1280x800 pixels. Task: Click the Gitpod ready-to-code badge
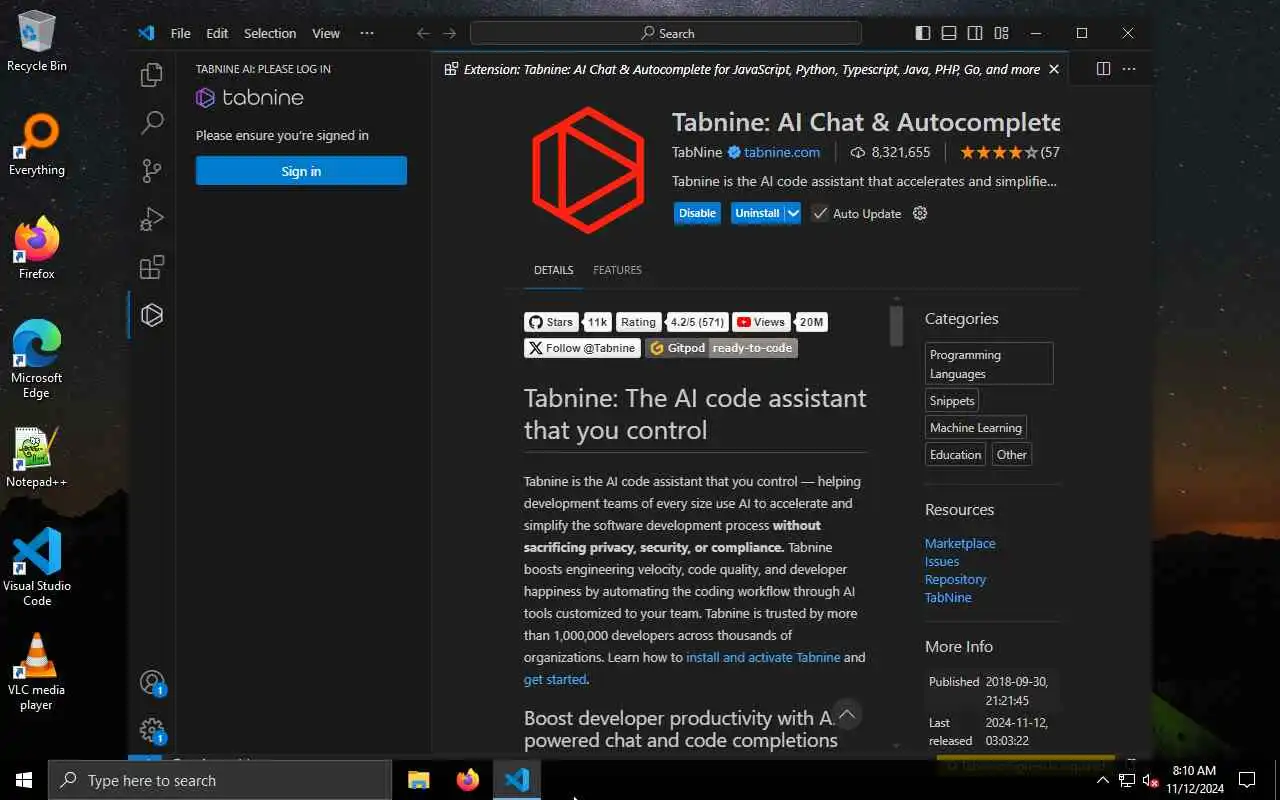click(721, 348)
